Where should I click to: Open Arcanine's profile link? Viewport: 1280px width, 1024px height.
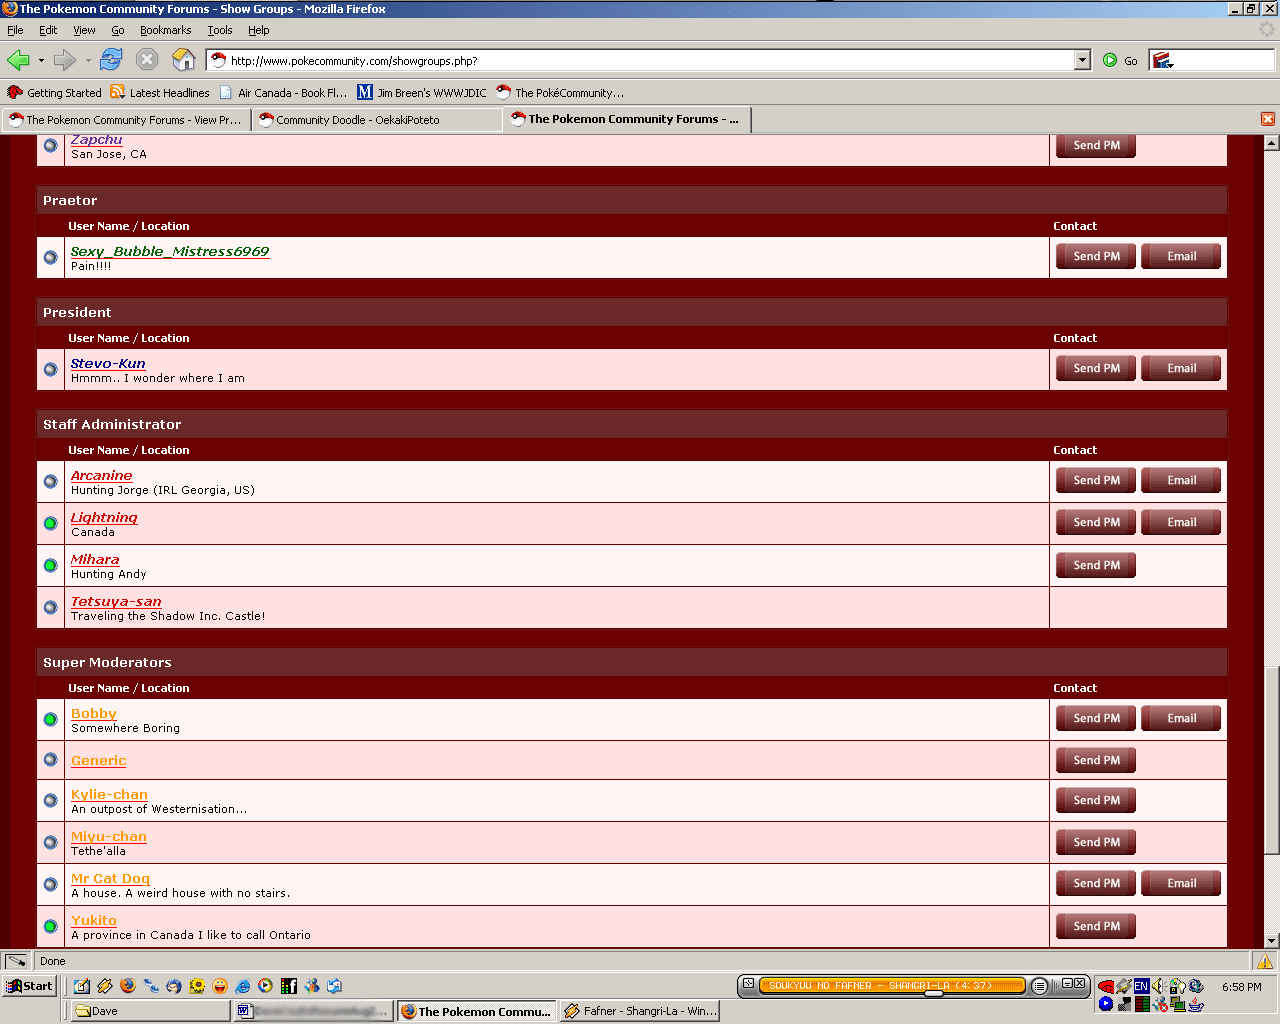pos(101,475)
